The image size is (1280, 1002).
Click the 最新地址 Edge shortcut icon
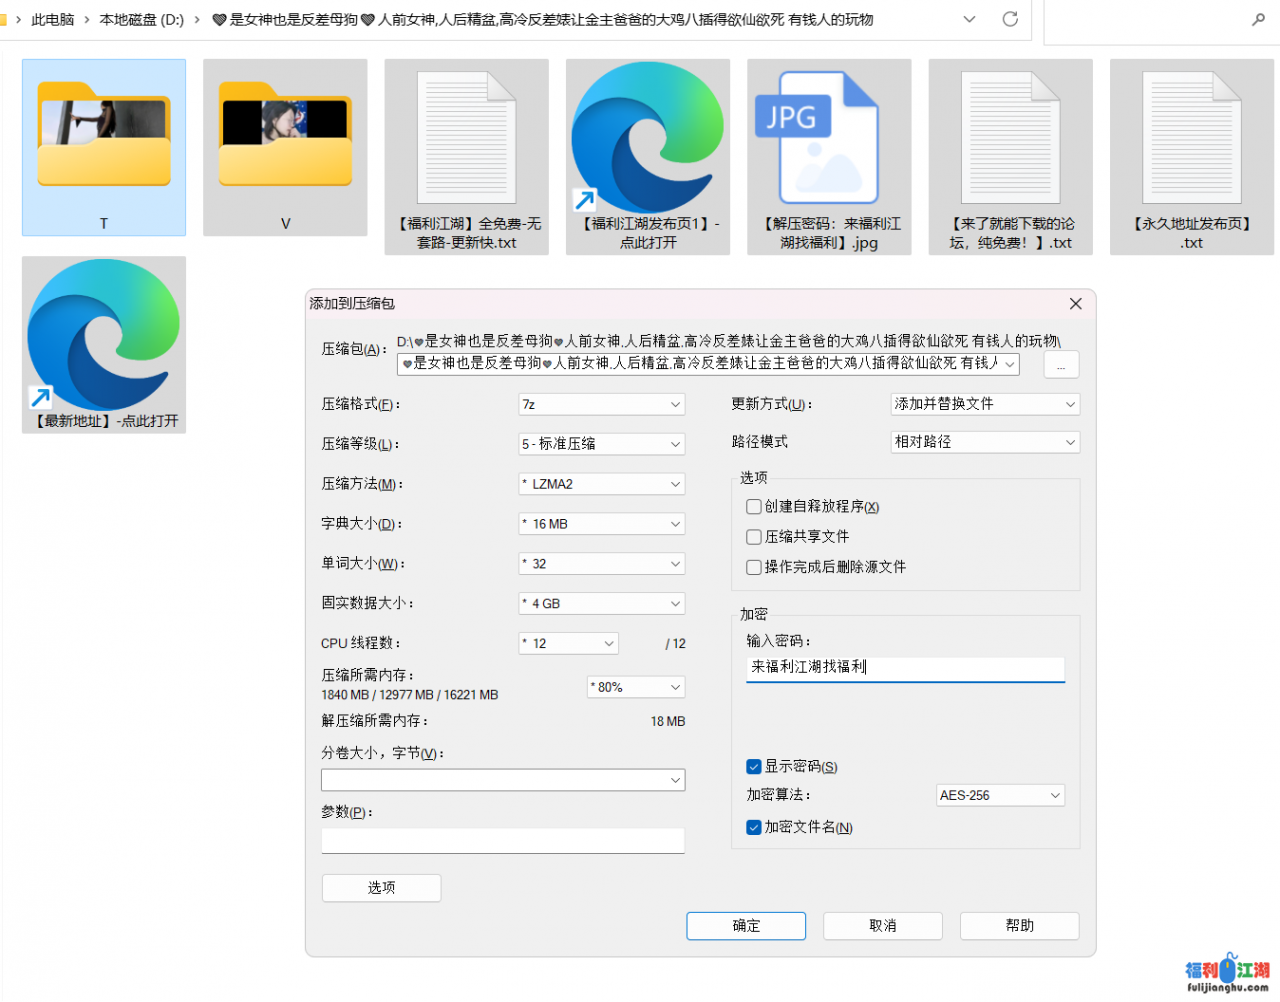(x=104, y=336)
